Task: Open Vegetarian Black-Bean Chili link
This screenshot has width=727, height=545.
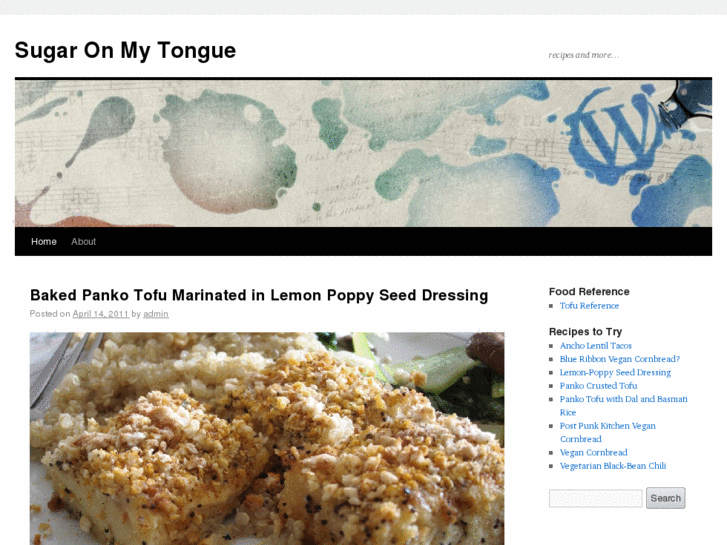Action: (x=613, y=466)
